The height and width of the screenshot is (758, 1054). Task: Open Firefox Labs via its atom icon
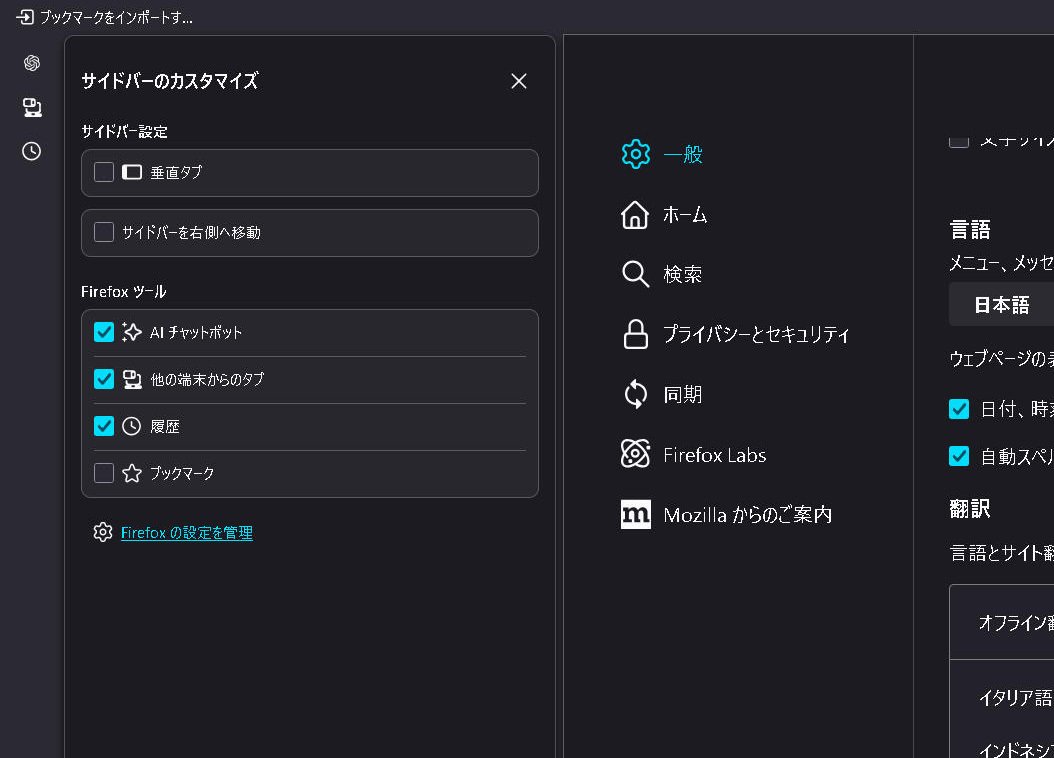pos(636,454)
